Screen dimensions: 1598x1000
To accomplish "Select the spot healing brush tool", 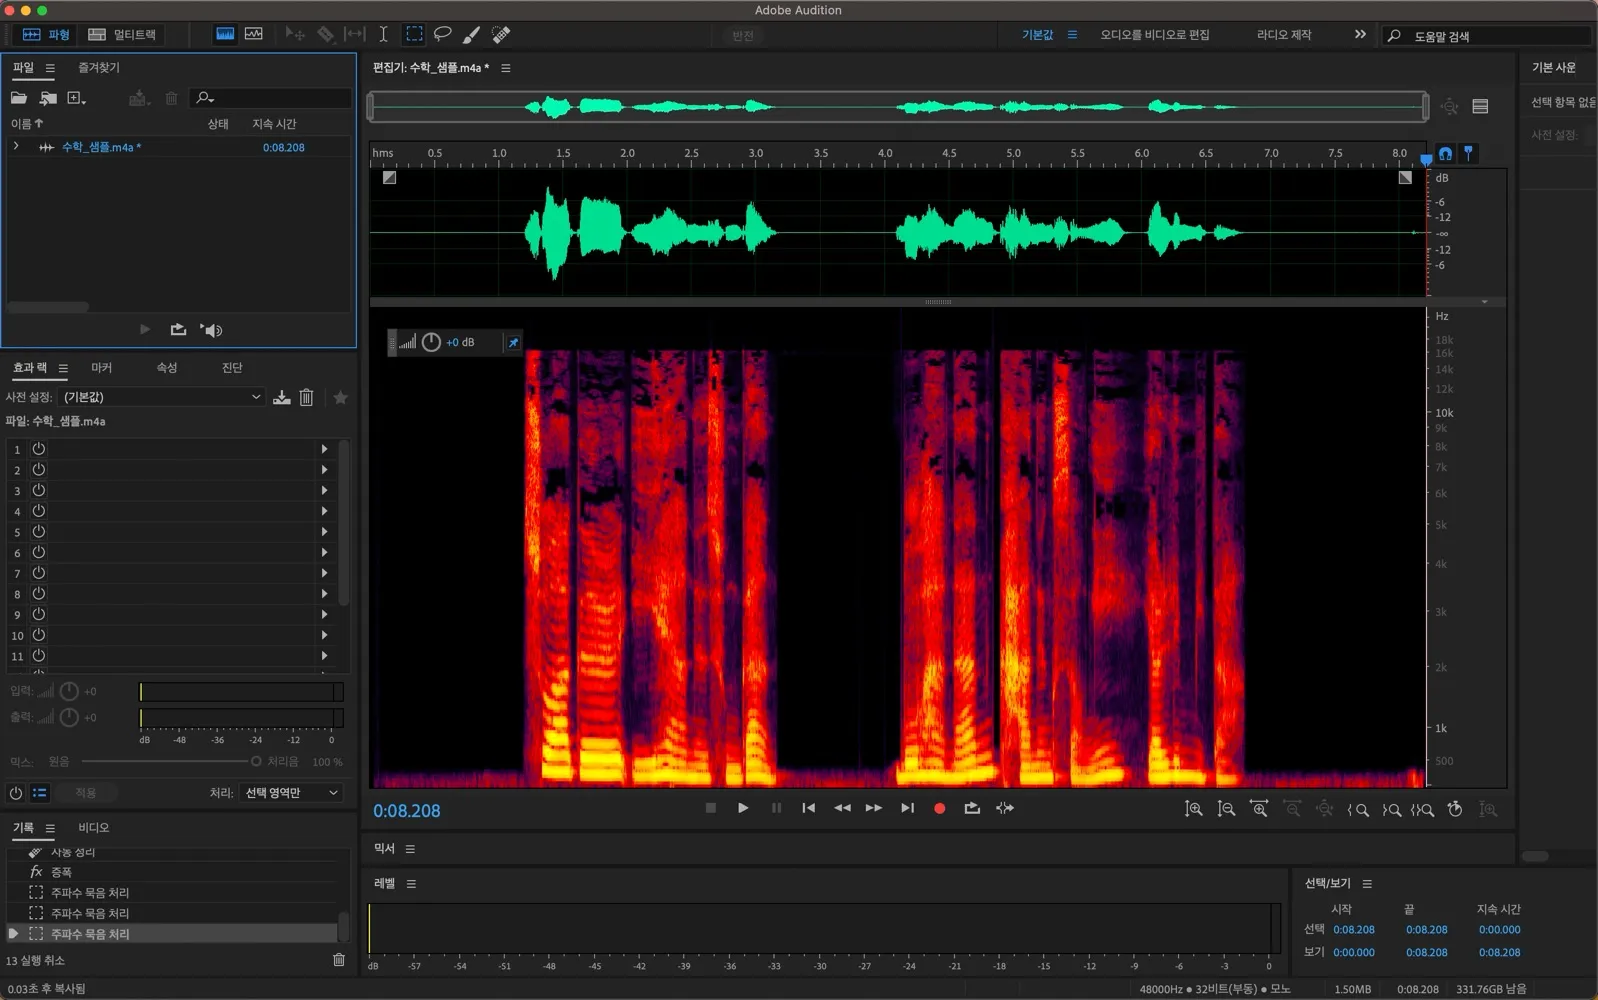I will [x=501, y=34].
